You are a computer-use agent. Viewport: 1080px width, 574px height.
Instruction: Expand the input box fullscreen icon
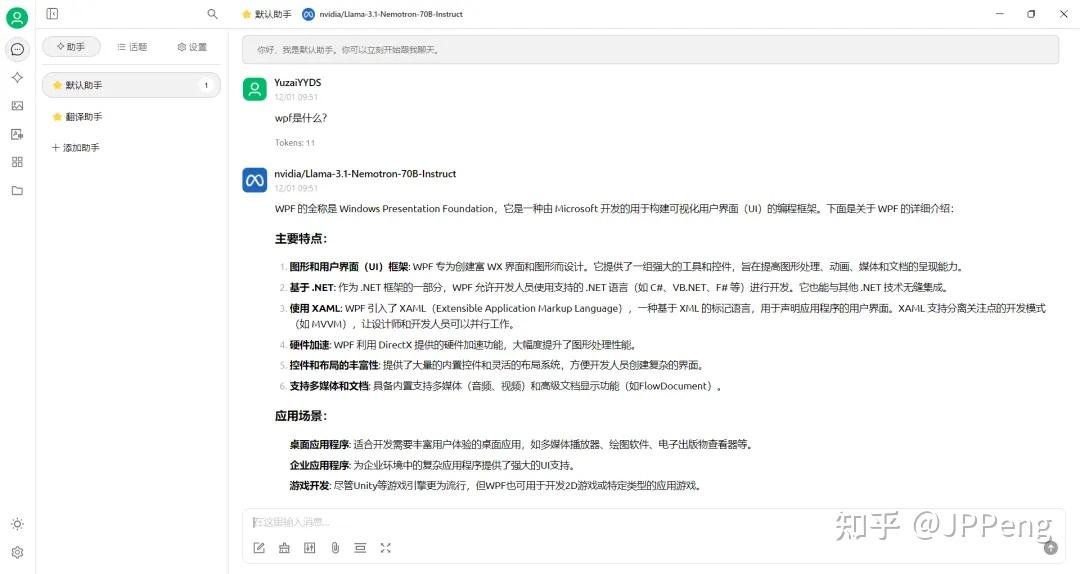click(386, 548)
